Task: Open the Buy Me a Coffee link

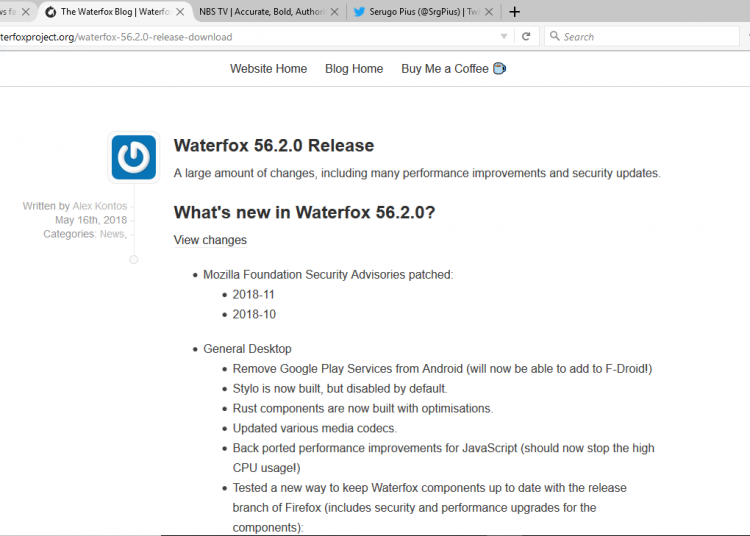Action: (445, 69)
